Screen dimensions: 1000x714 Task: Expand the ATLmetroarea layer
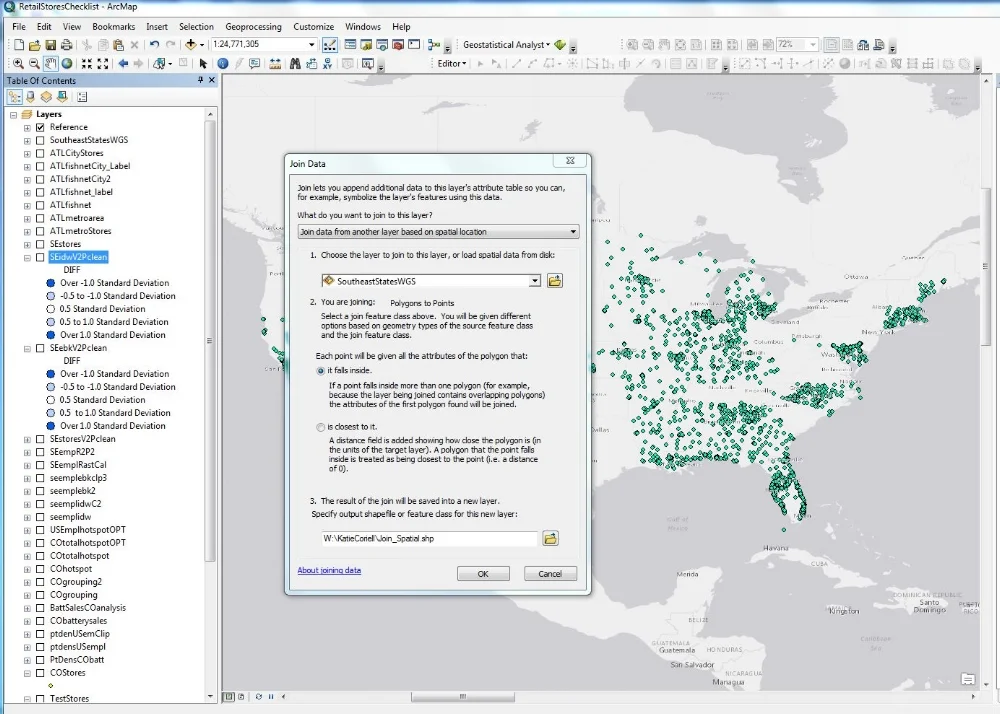pos(27,219)
